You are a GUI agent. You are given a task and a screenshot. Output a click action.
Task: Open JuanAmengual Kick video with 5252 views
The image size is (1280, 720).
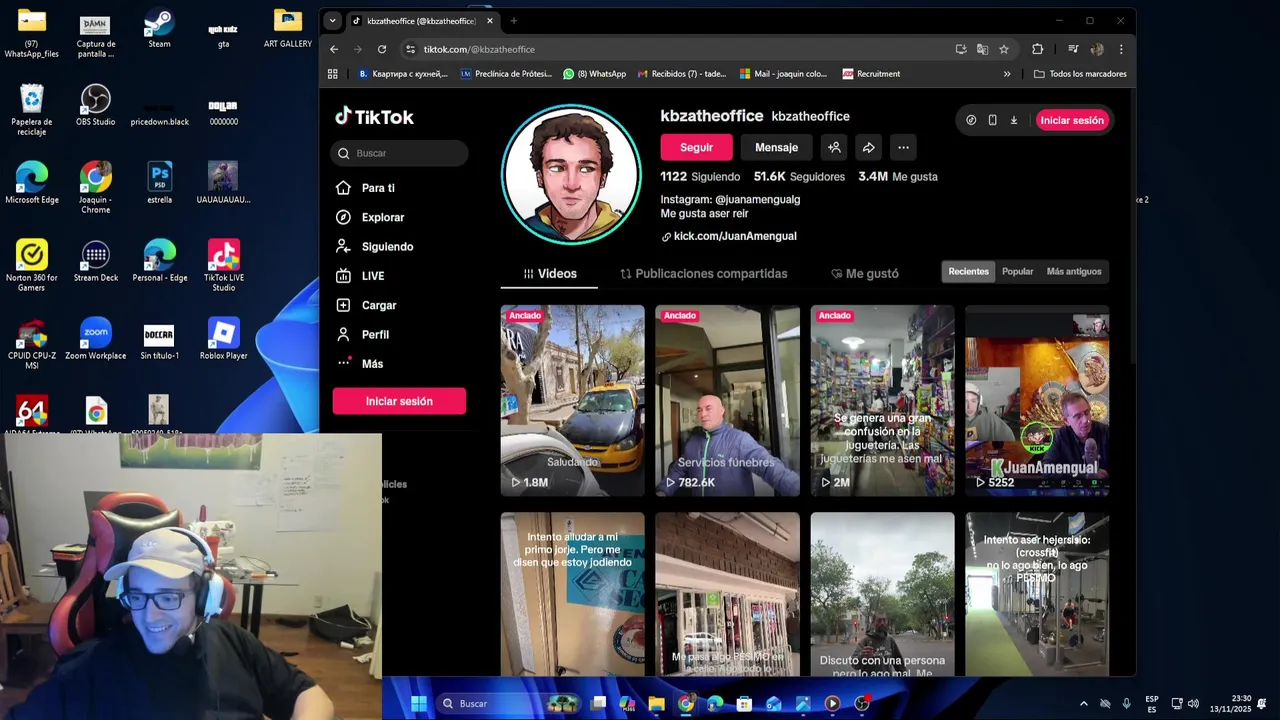coord(1037,400)
